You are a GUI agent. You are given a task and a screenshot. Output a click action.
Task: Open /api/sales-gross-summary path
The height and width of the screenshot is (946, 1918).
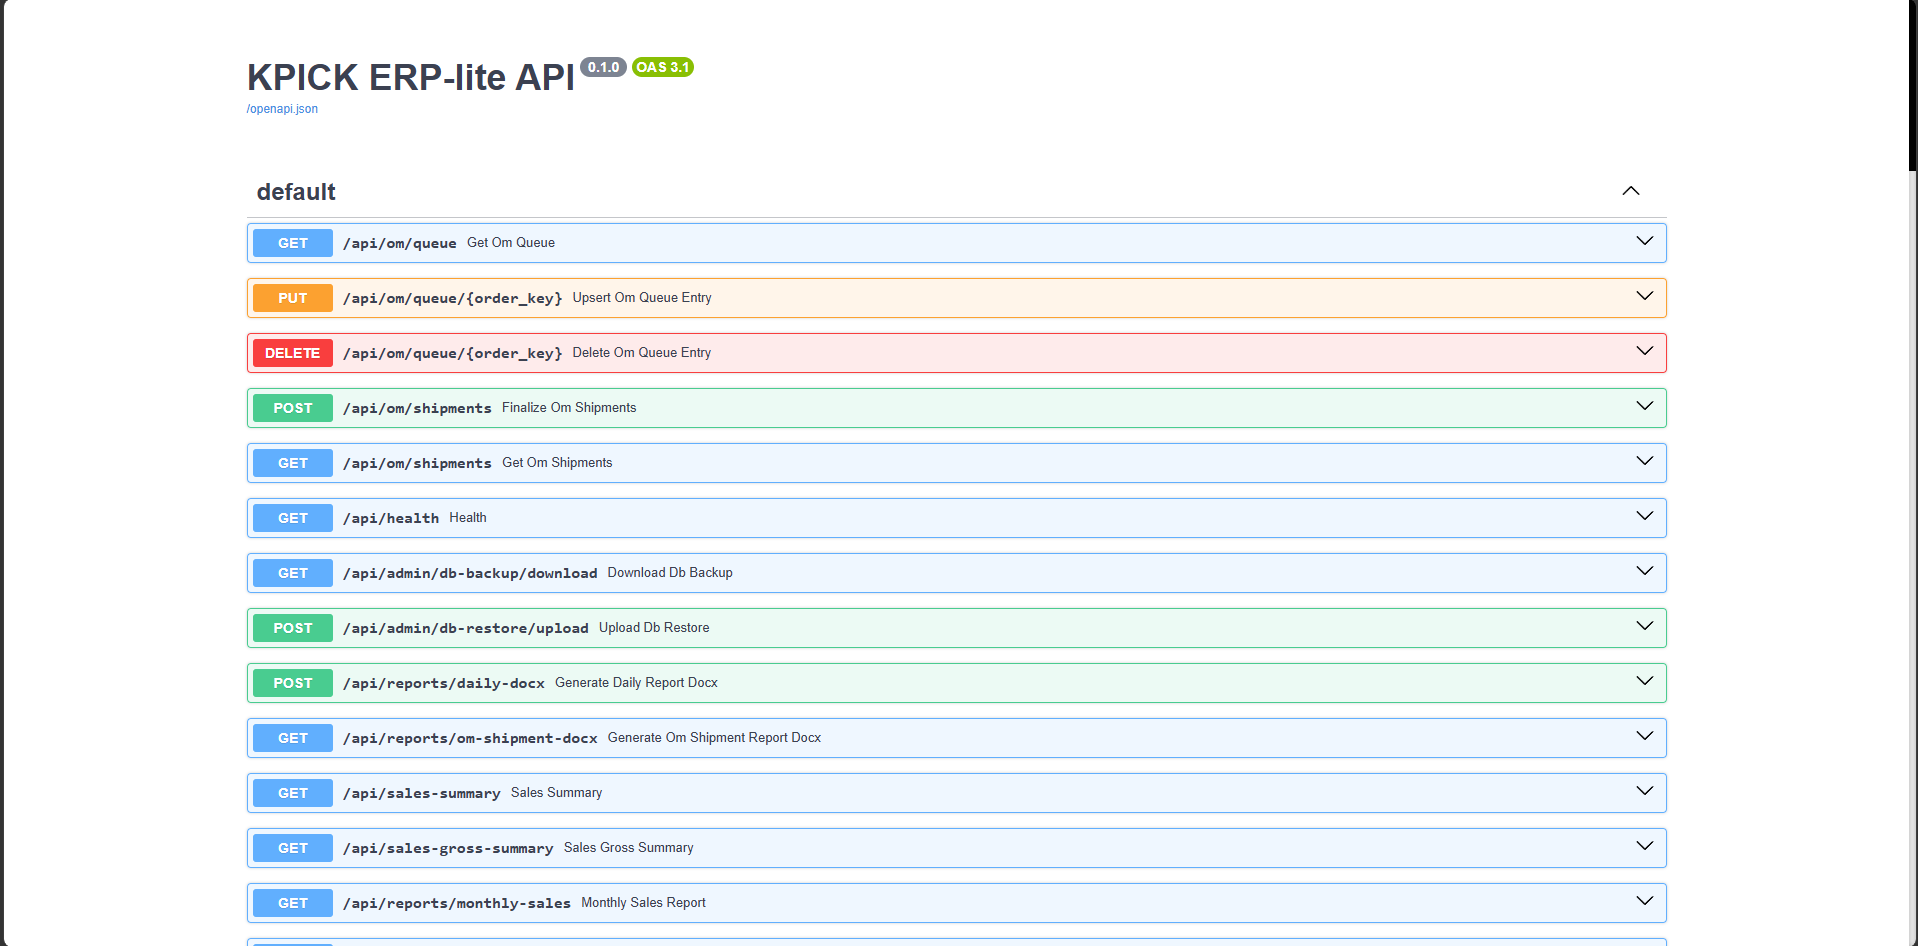point(448,848)
